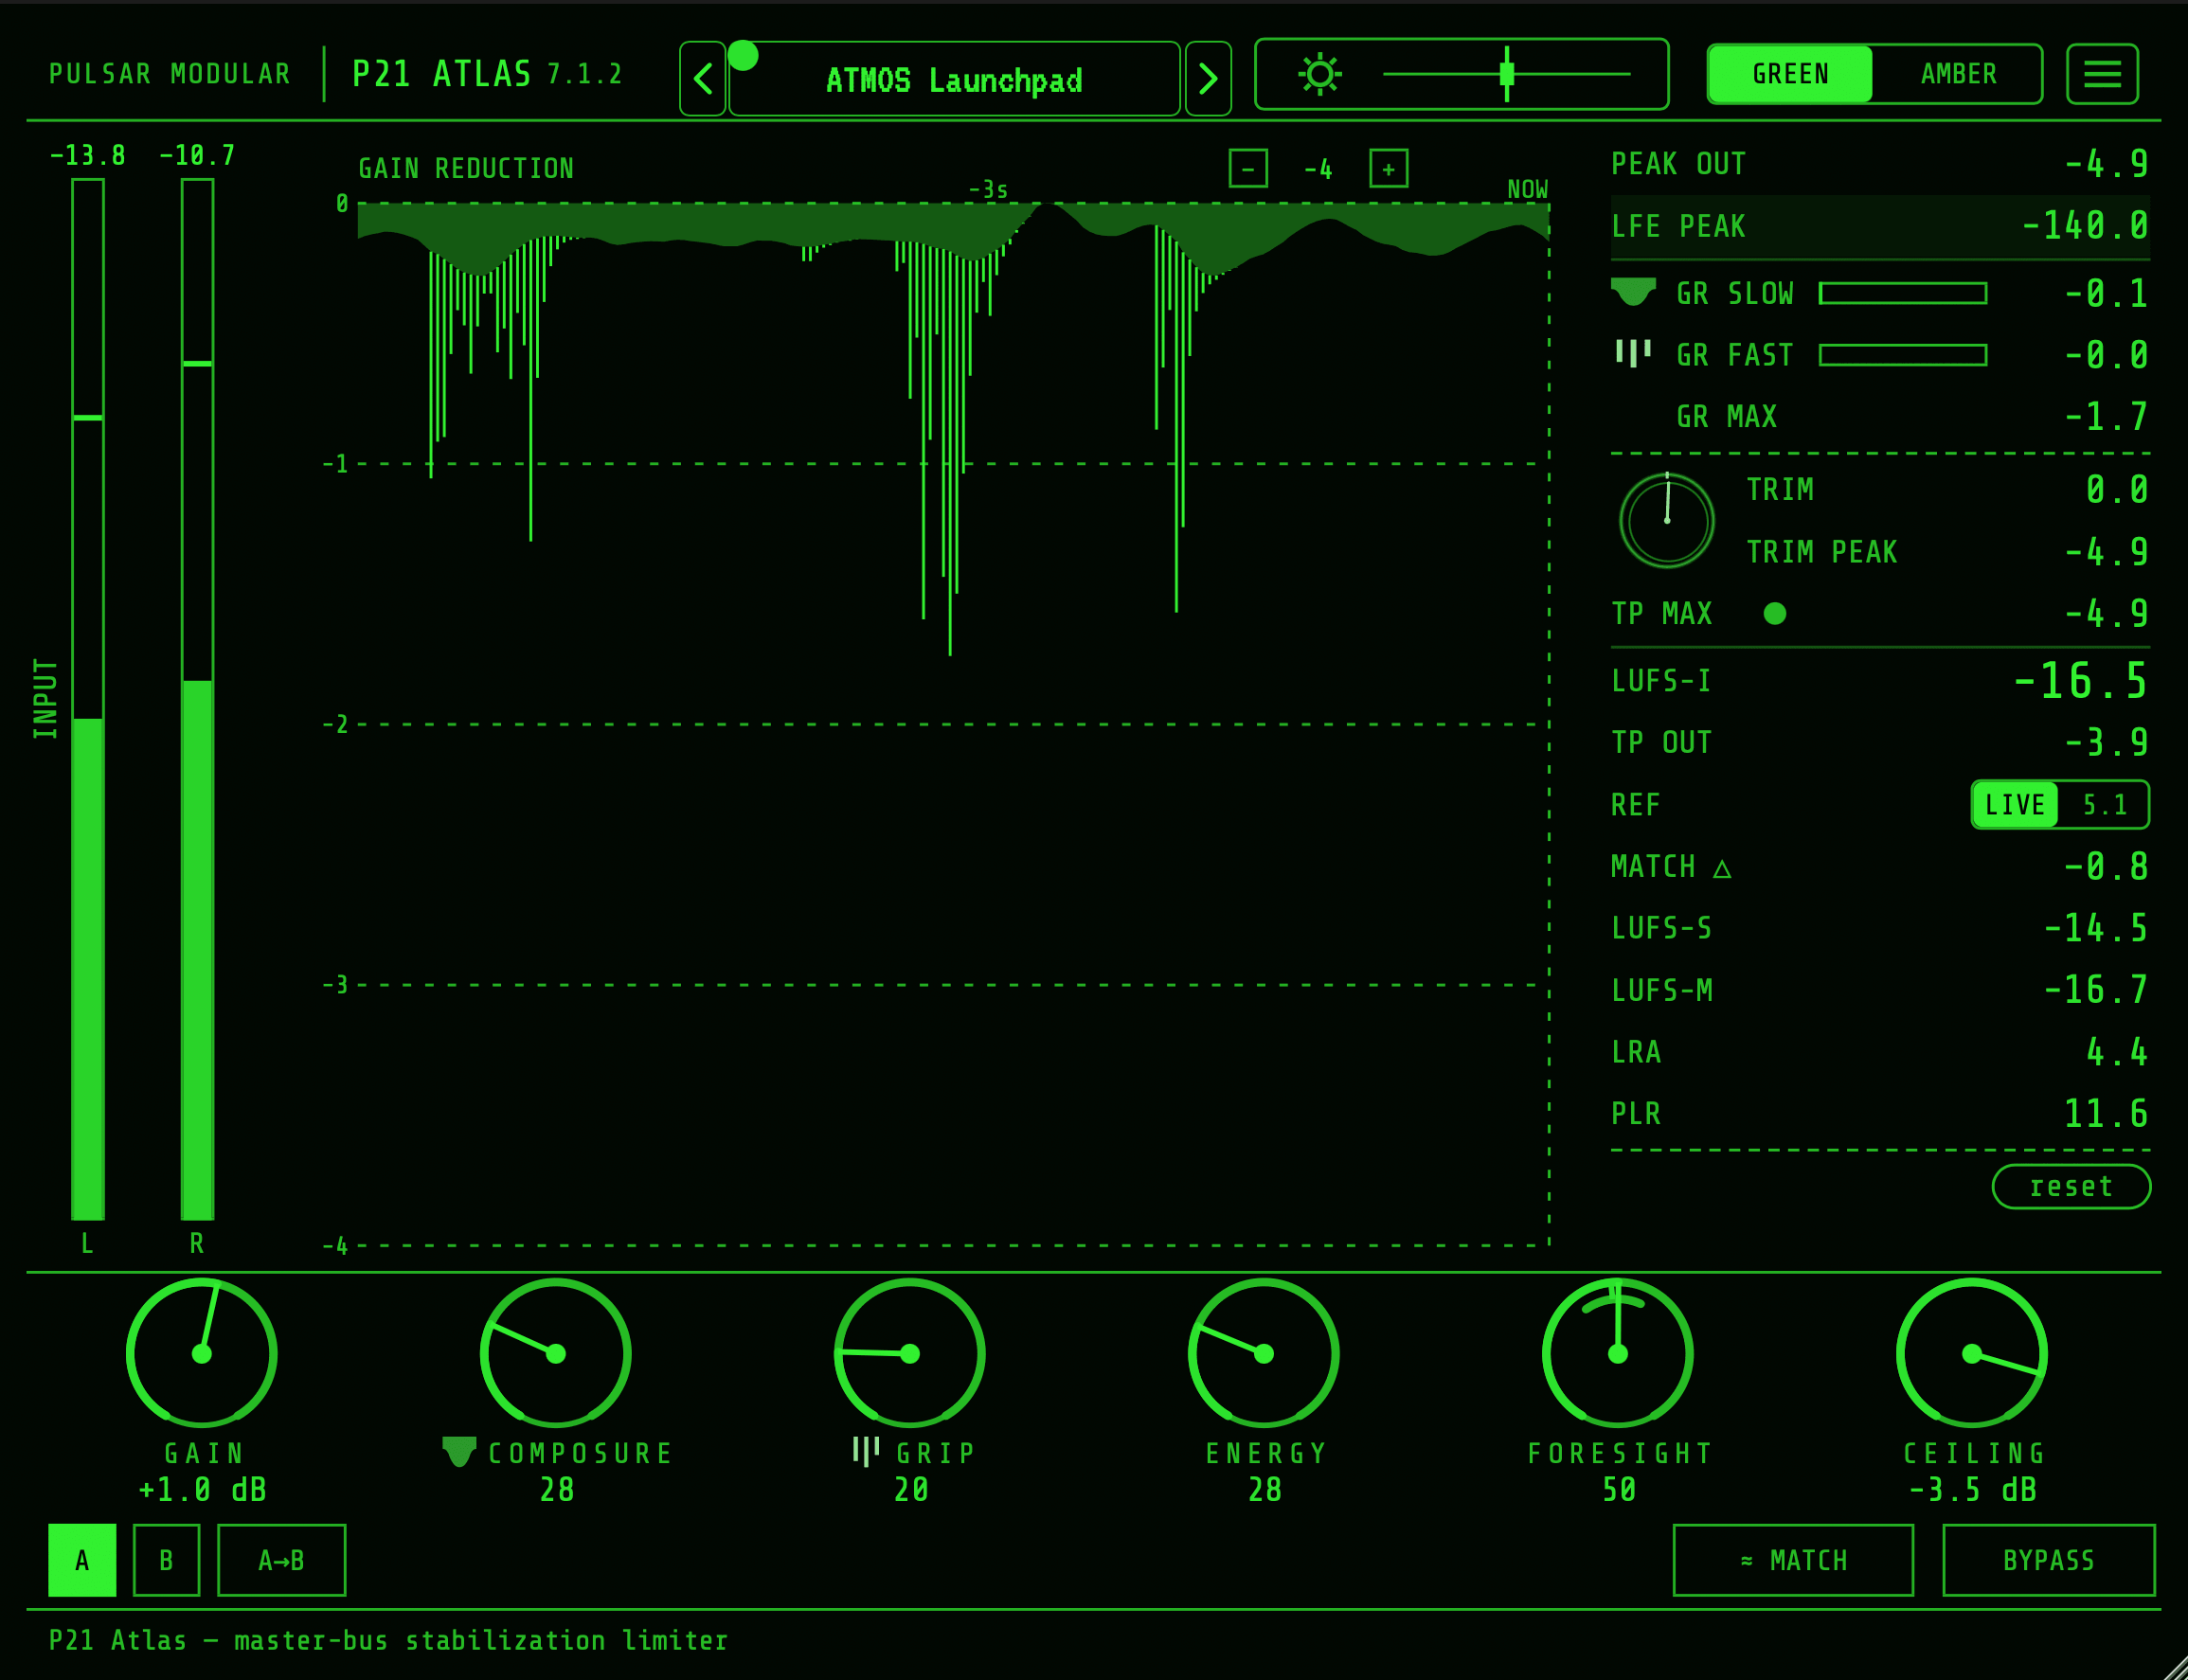Click the left input level meter
The width and height of the screenshot is (2188, 1680).
click(88, 699)
